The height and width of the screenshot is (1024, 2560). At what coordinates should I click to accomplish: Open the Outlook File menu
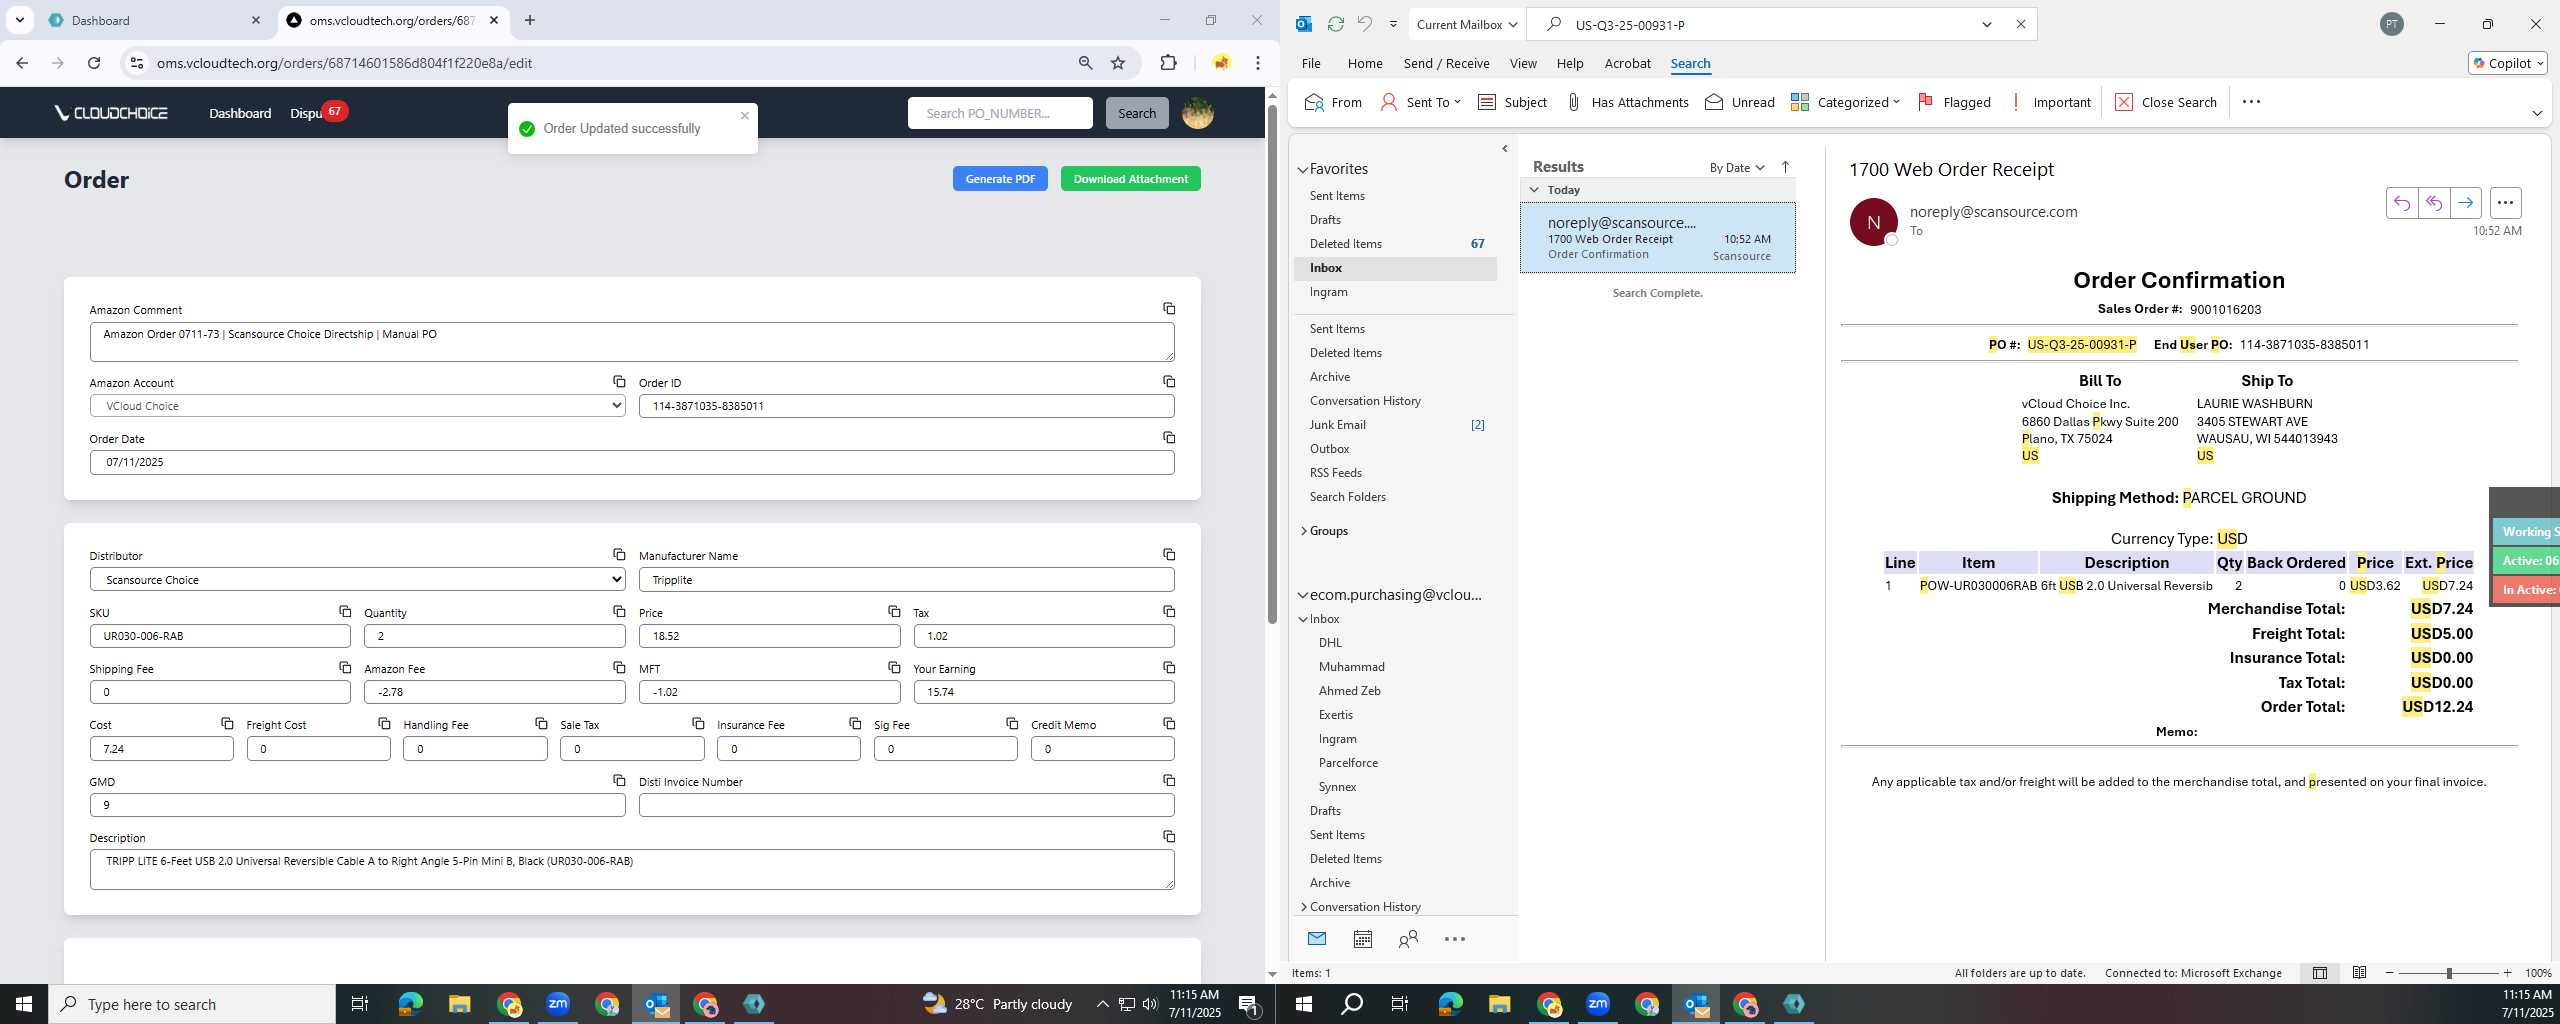(x=1310, y=63)
